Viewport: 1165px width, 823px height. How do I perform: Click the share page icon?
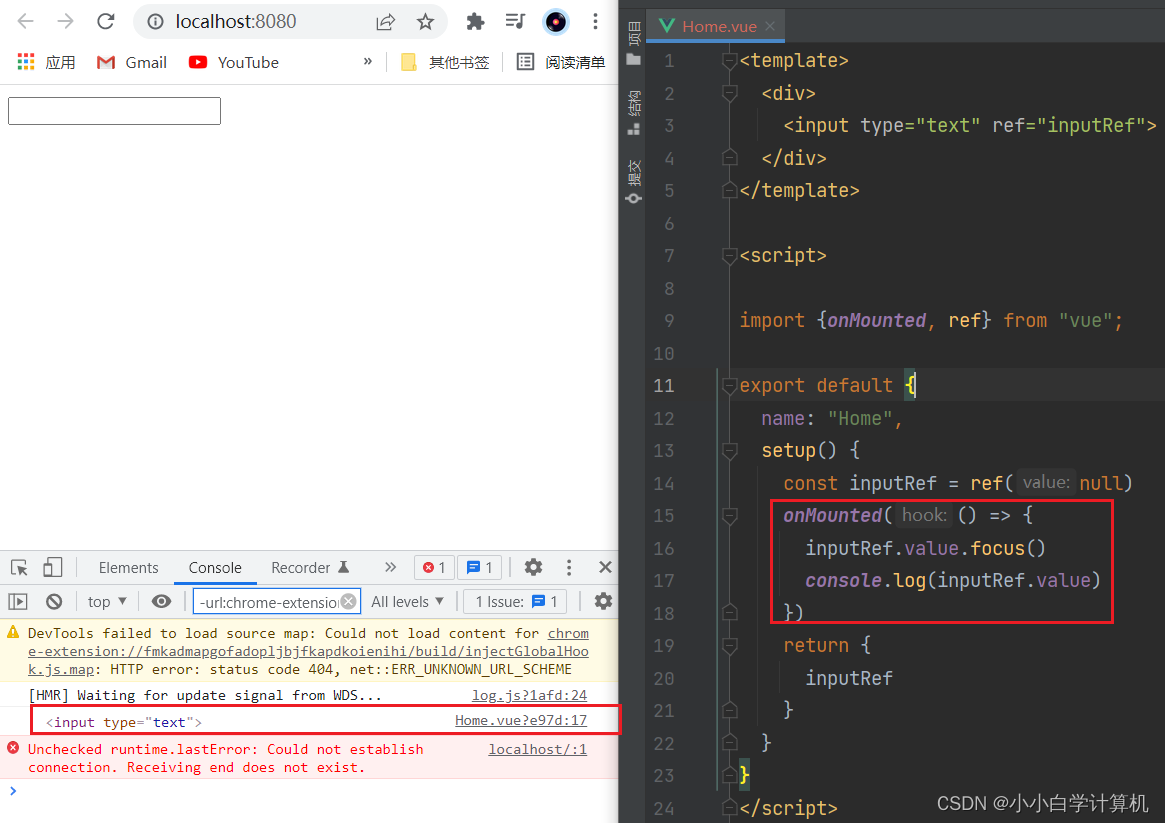[386, 22]
